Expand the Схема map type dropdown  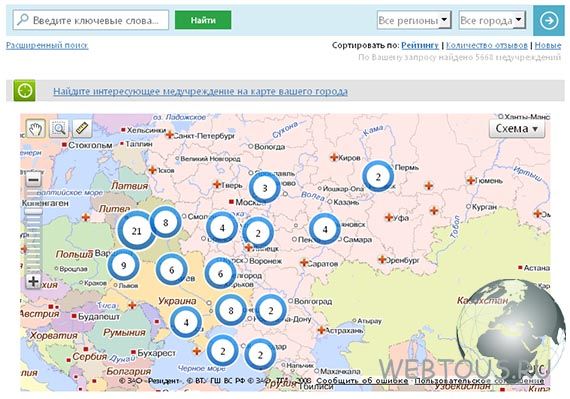tap(517, 129)
